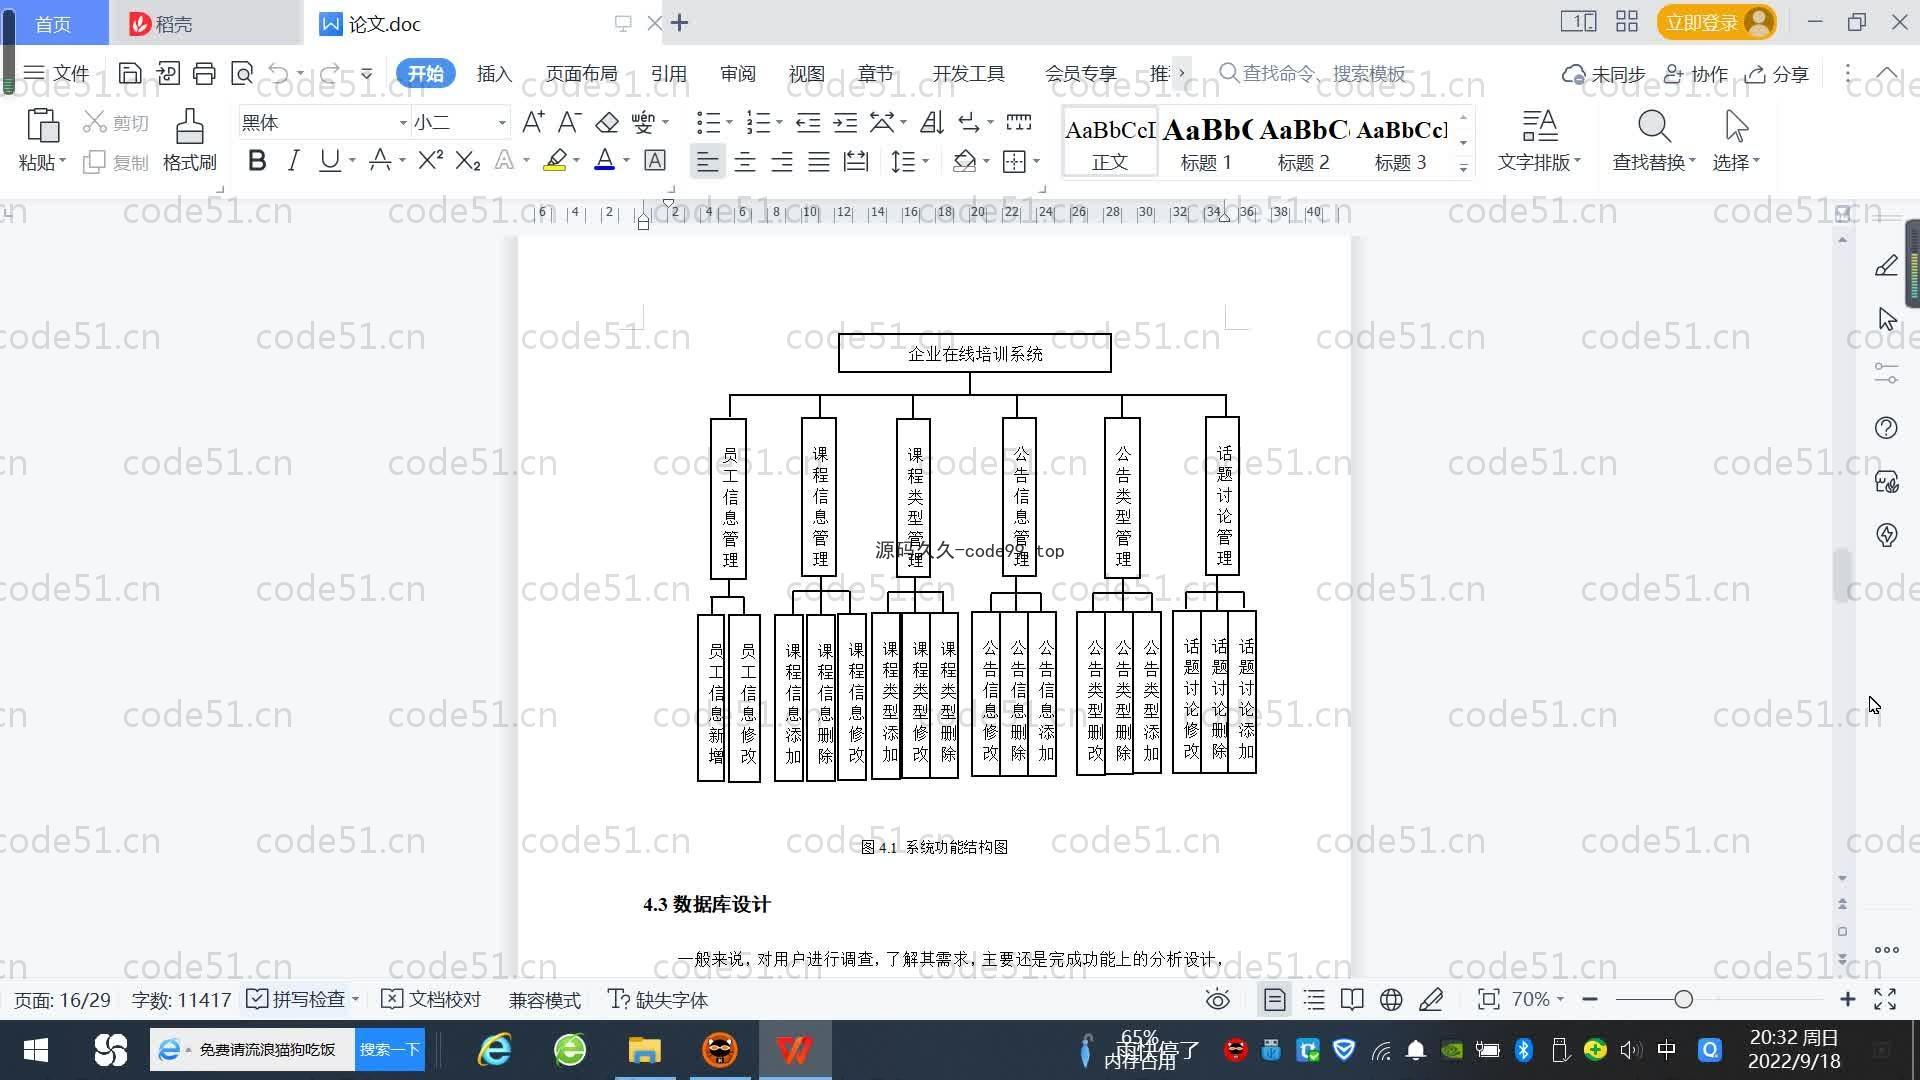Expand Select tool dropdown
This screenshot has height=1080, width=1920.
pyautogui.click(x=1756, y=161)
